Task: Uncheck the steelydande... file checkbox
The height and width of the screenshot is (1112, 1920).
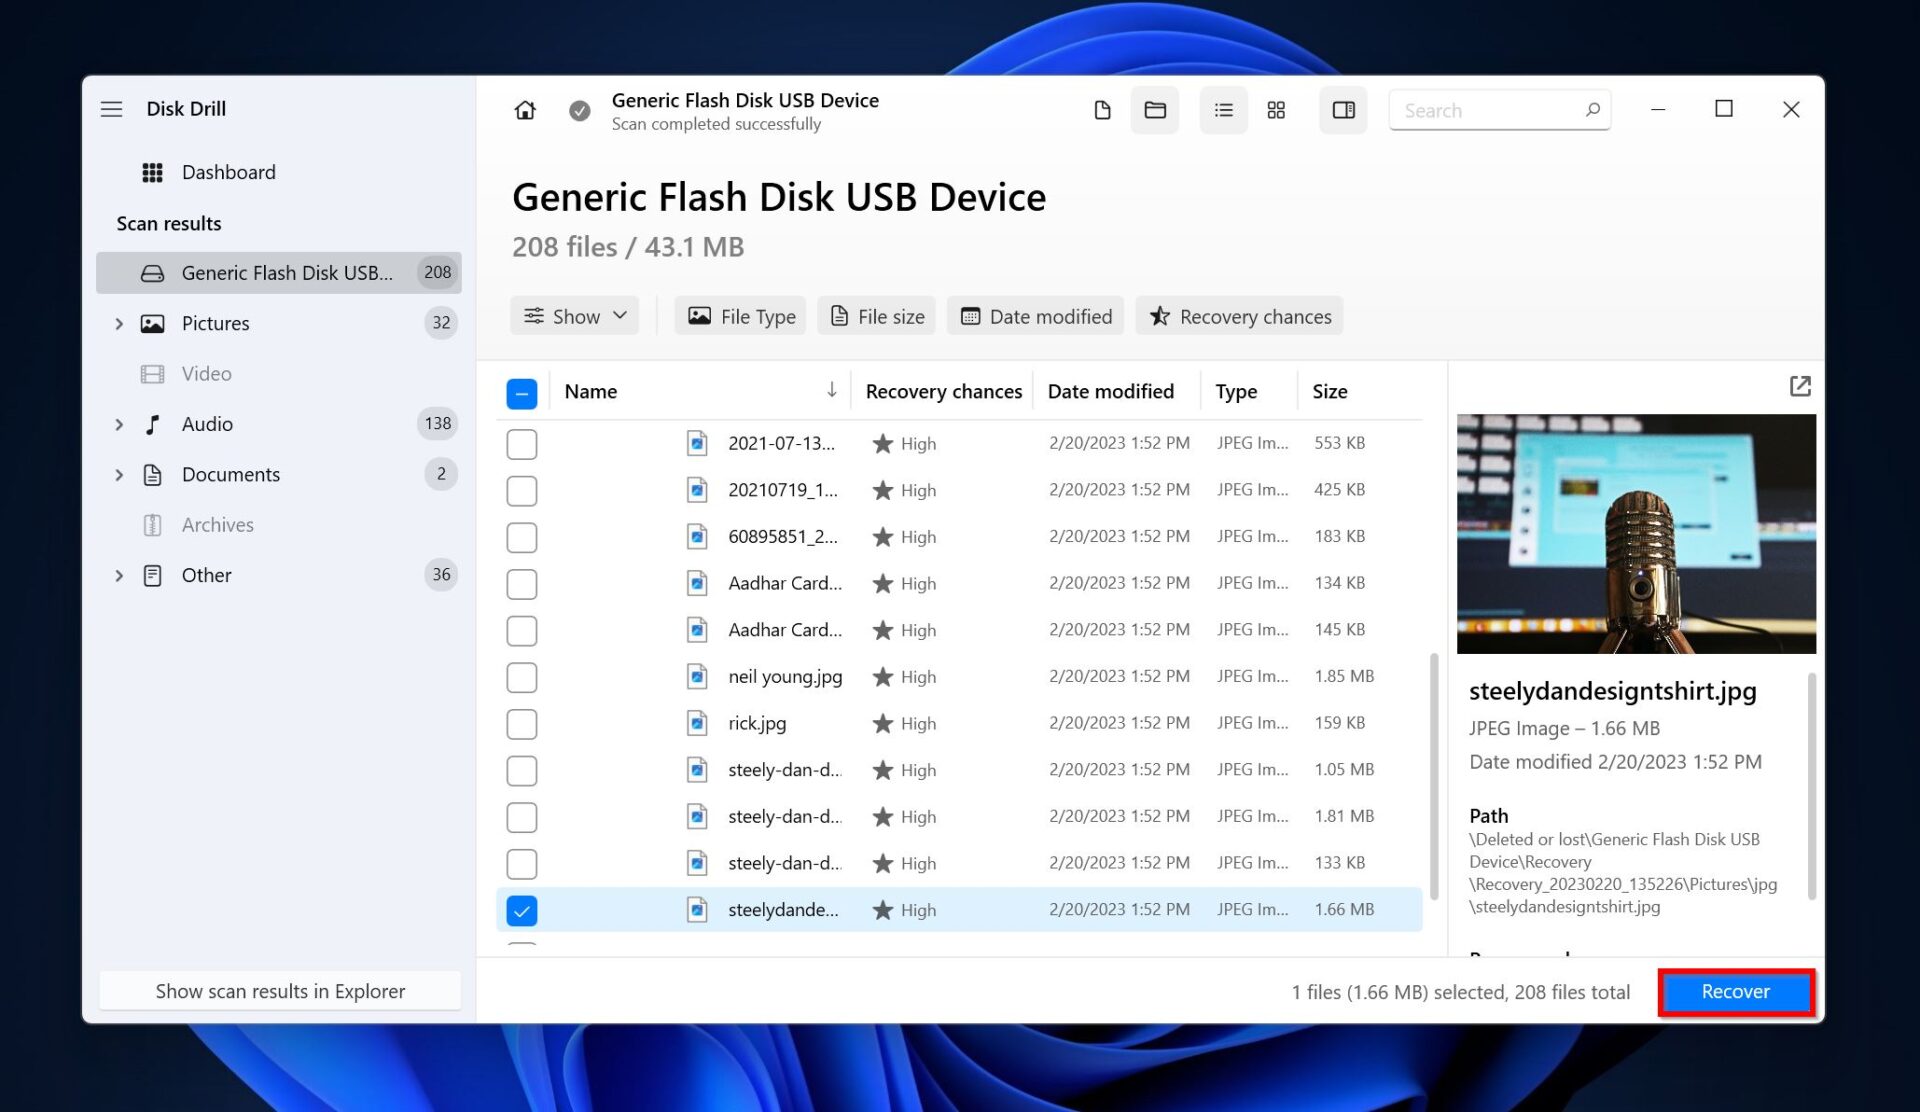Action: [522, 910]
